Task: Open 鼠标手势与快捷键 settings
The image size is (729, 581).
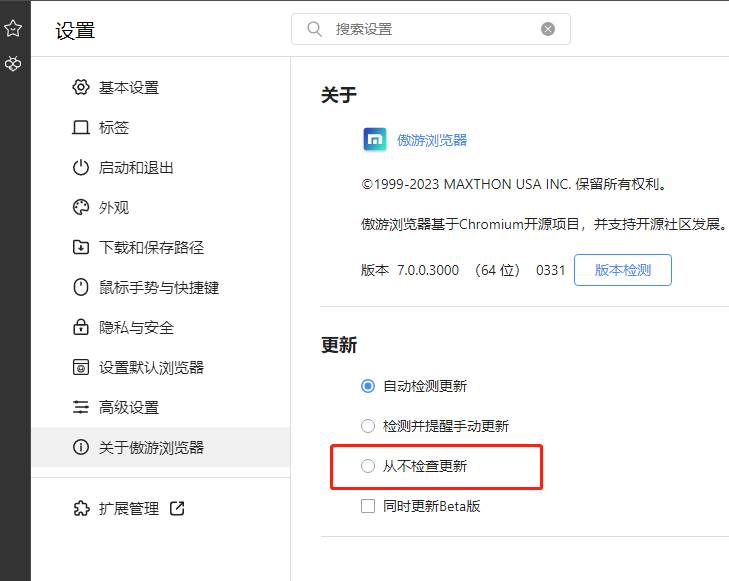Action: pos(159,287)
